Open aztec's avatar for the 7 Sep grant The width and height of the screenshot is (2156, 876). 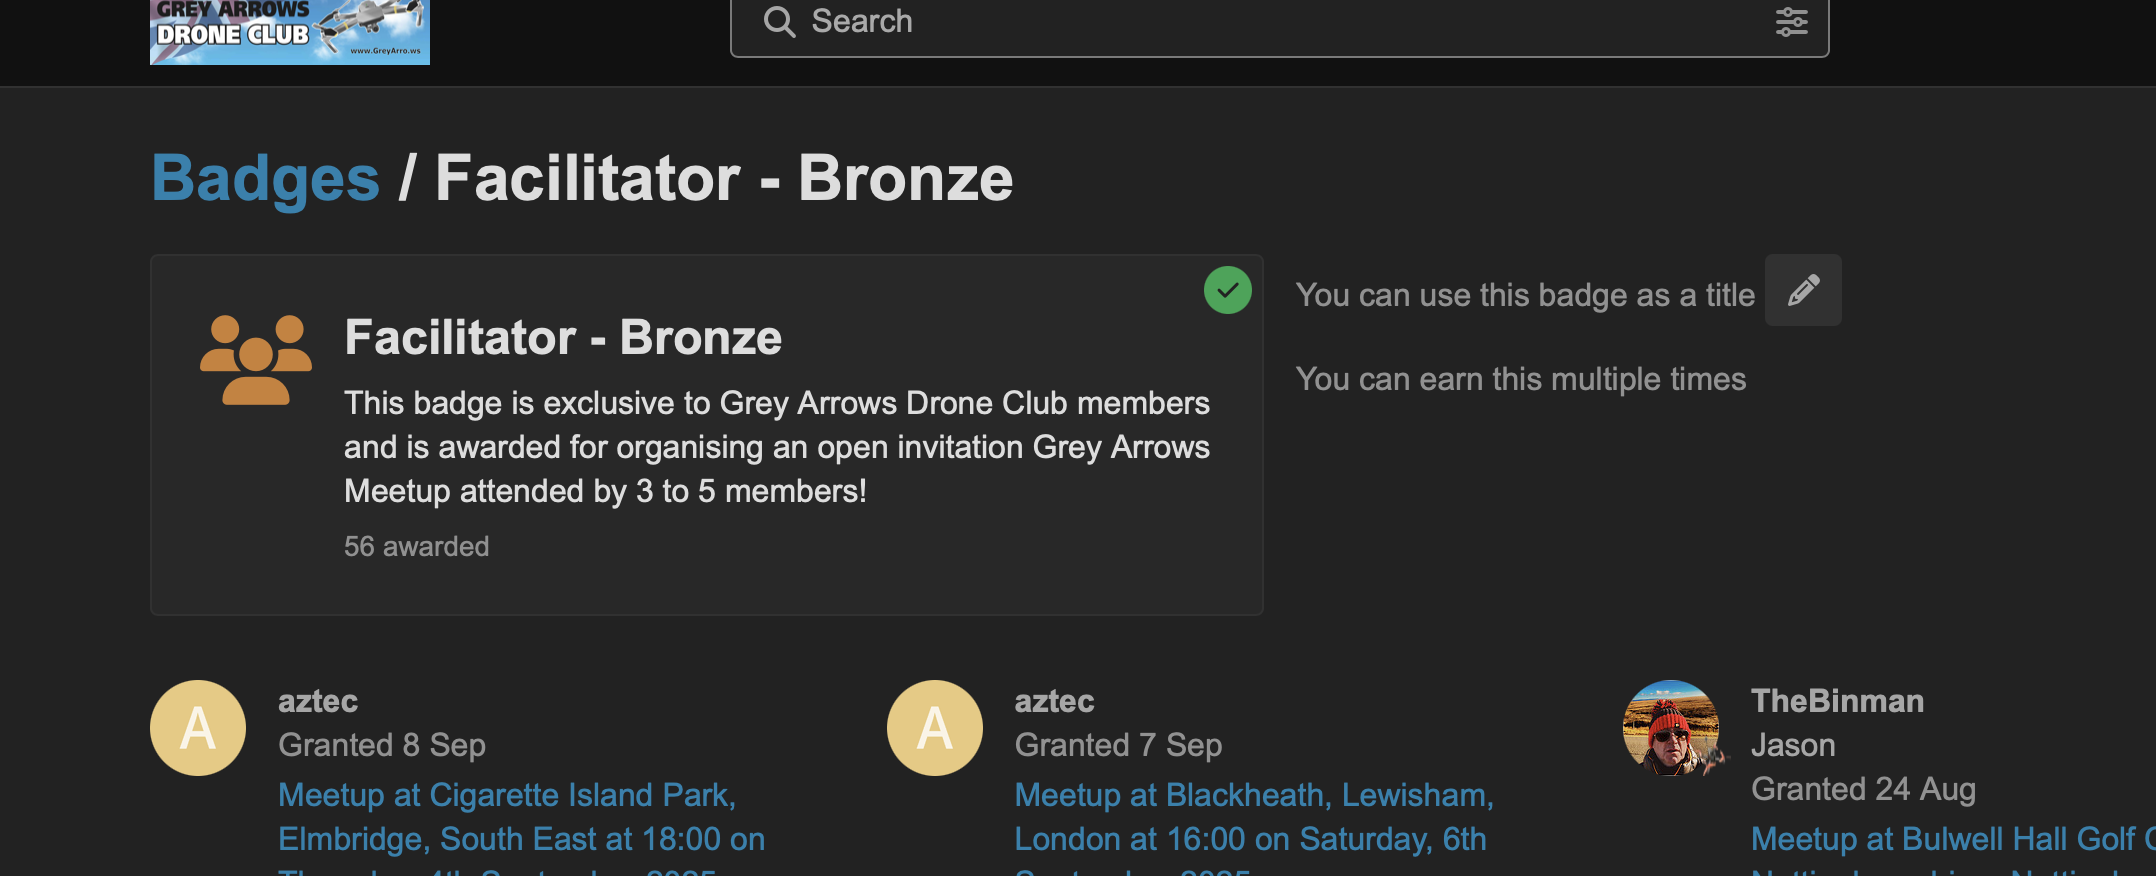pyautogui.click(x=934, y=728)
